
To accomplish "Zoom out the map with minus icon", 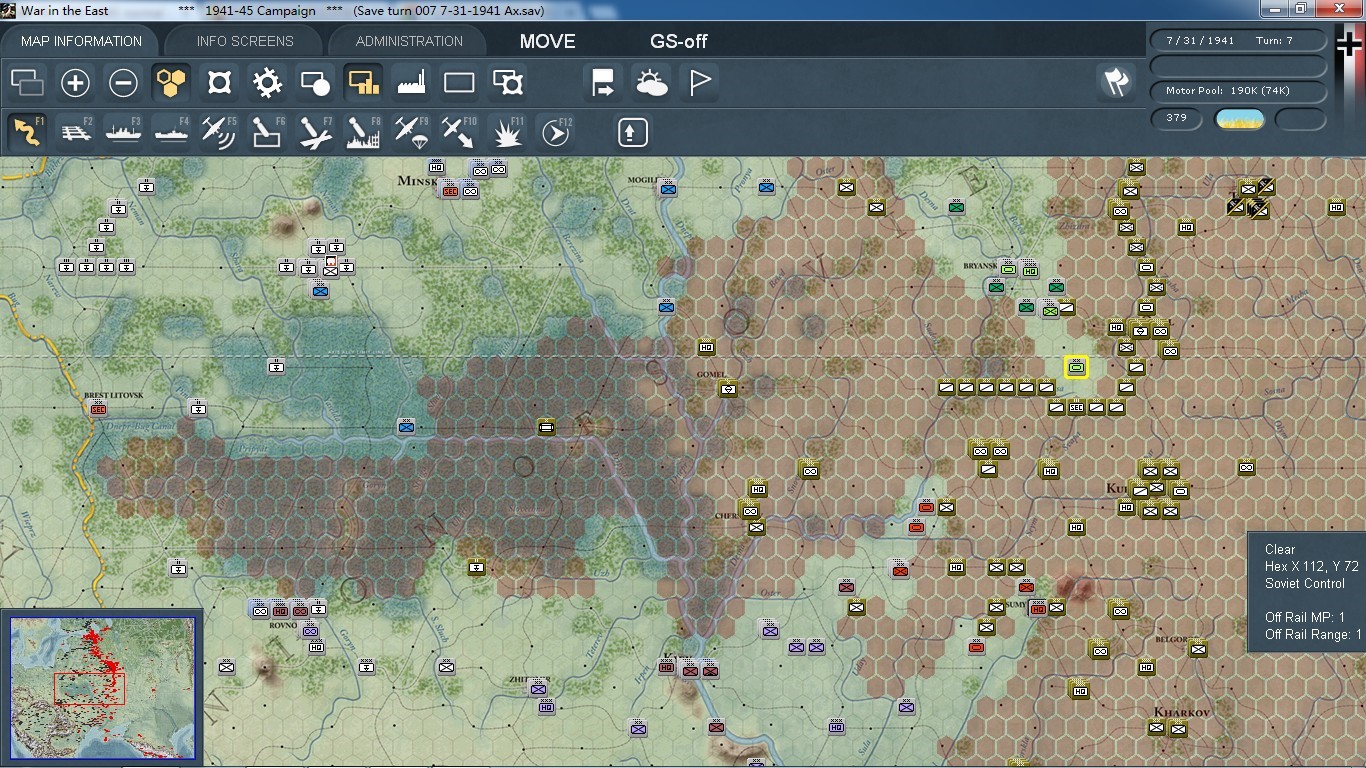I will [123, 83].
